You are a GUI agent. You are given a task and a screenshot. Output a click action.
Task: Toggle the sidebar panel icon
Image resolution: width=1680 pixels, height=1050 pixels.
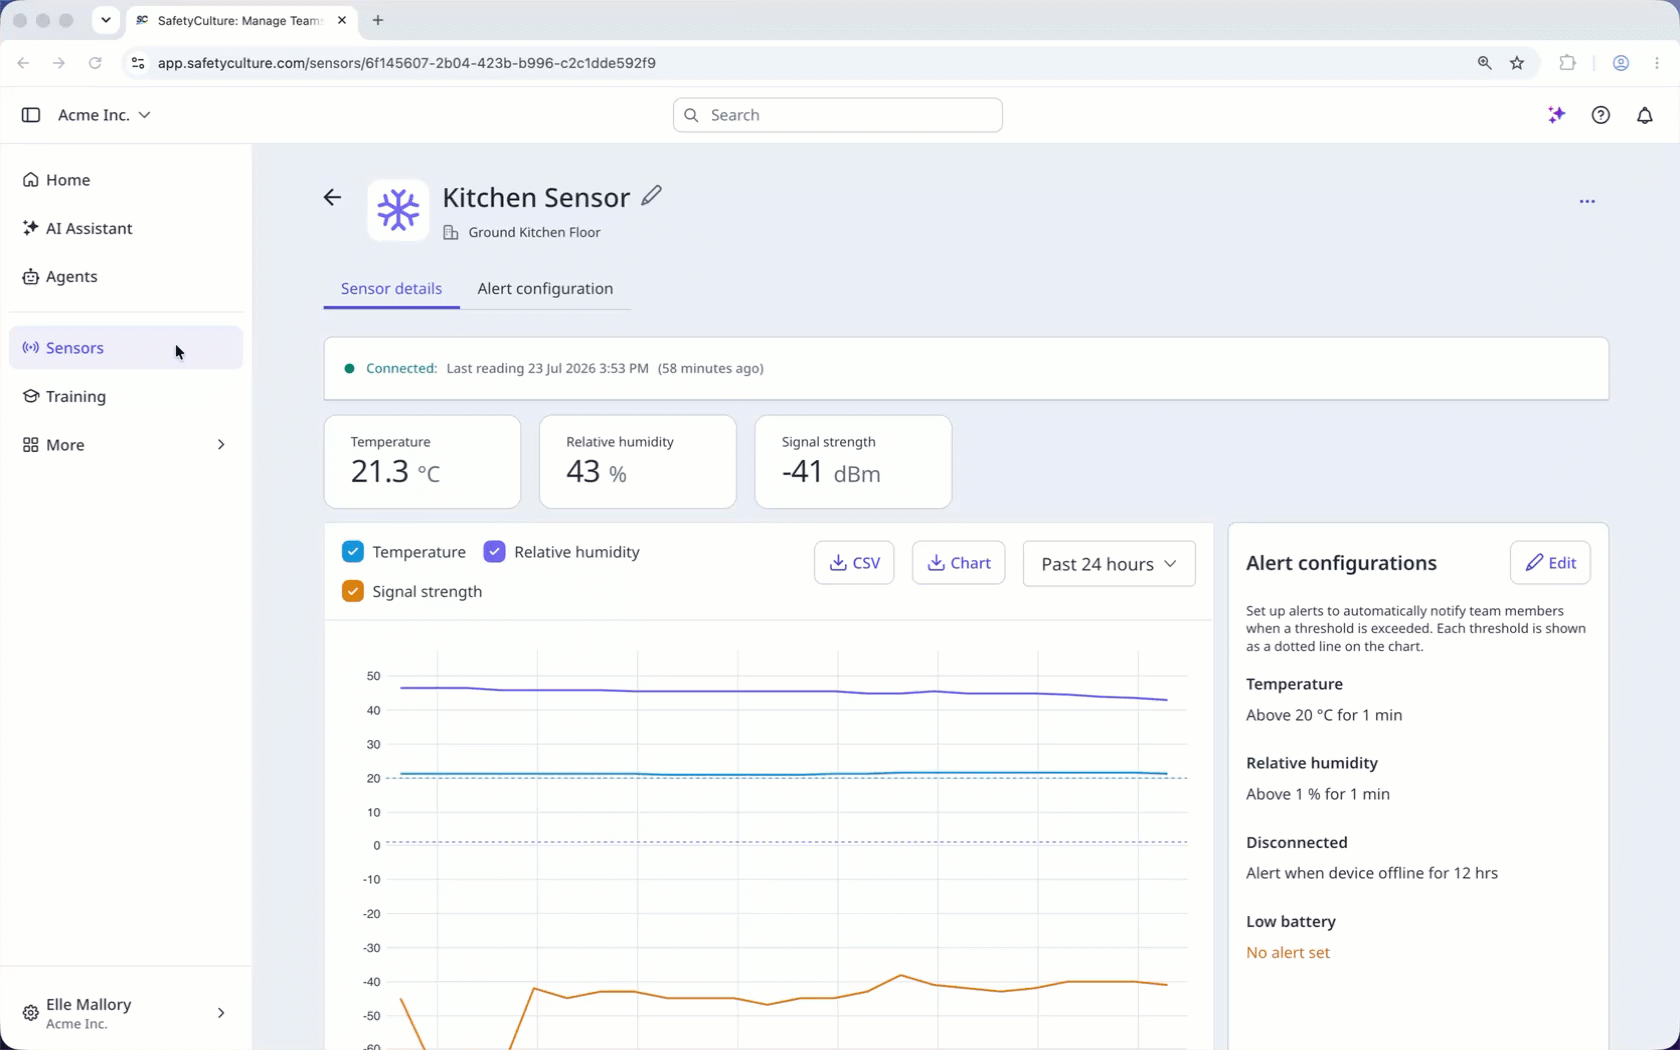pyautogui.click(x=31, y=115)
